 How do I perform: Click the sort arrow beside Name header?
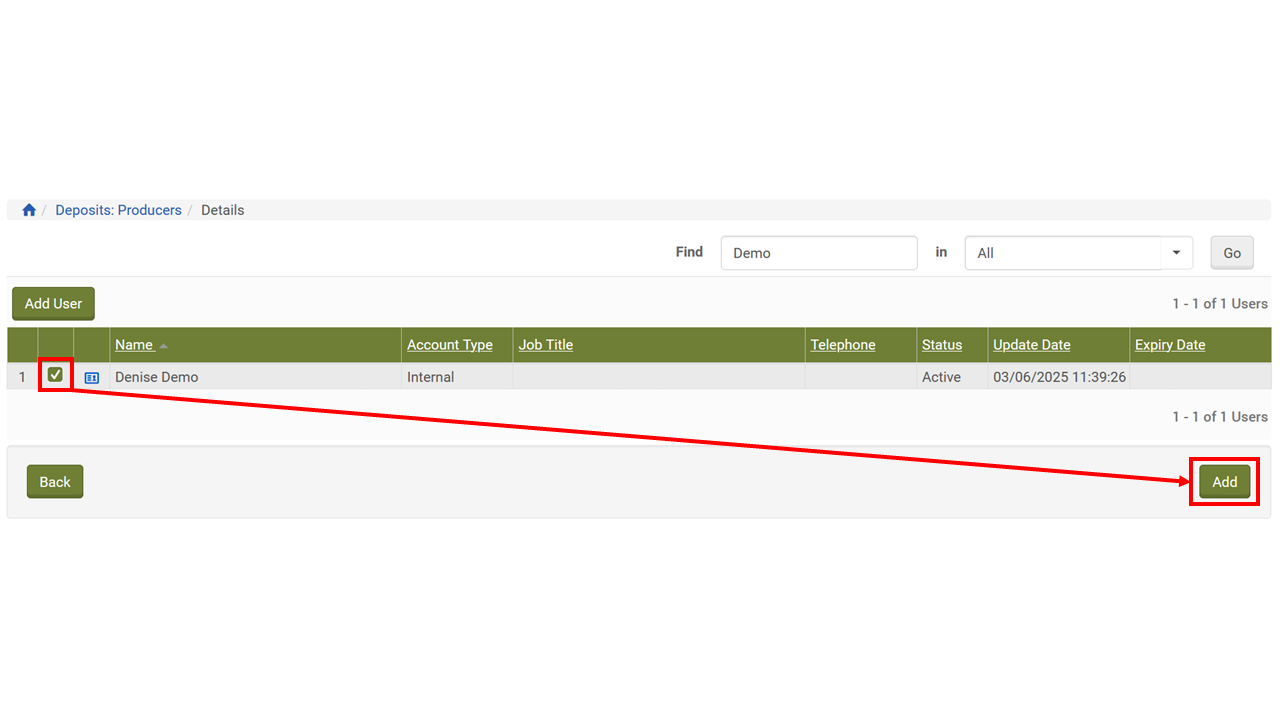pyautogui.click(x=164, y=346)
